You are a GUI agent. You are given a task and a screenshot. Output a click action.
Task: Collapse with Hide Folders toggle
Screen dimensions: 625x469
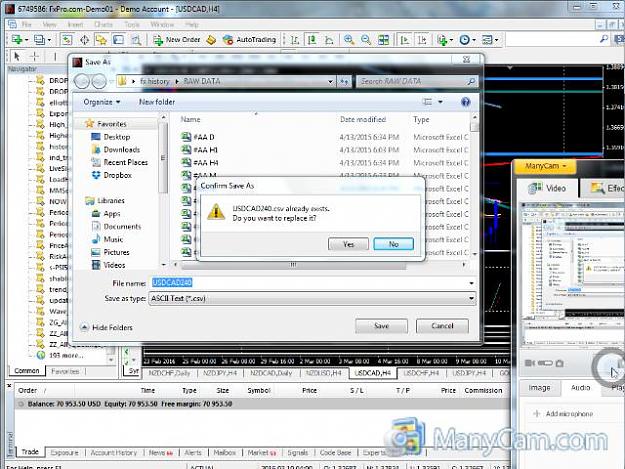(x=106, y=328)
